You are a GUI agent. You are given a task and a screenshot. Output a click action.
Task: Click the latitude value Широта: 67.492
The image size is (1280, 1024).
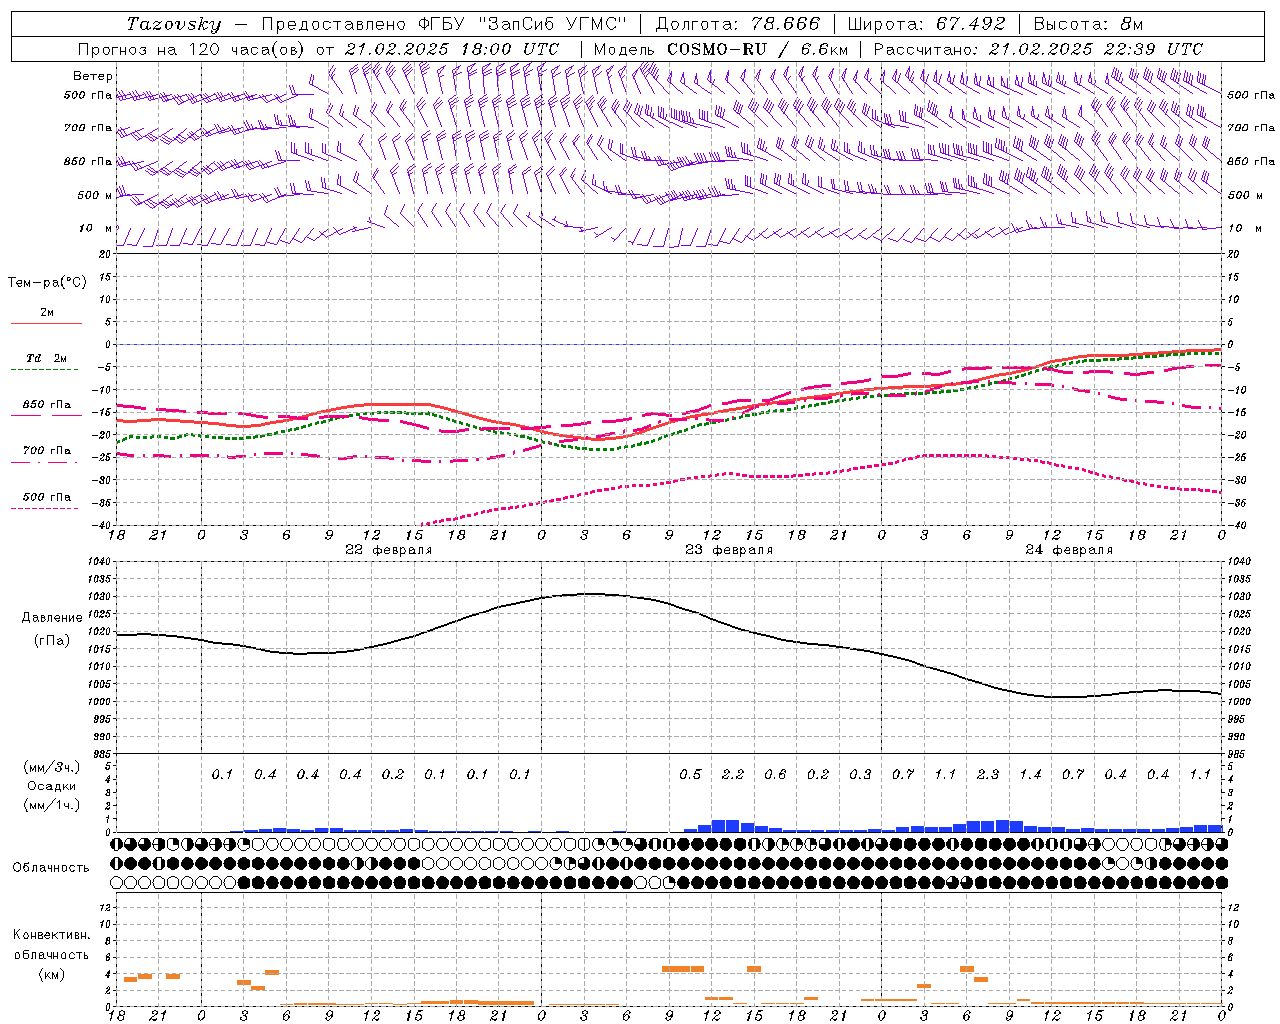click(x=927, y=24)
